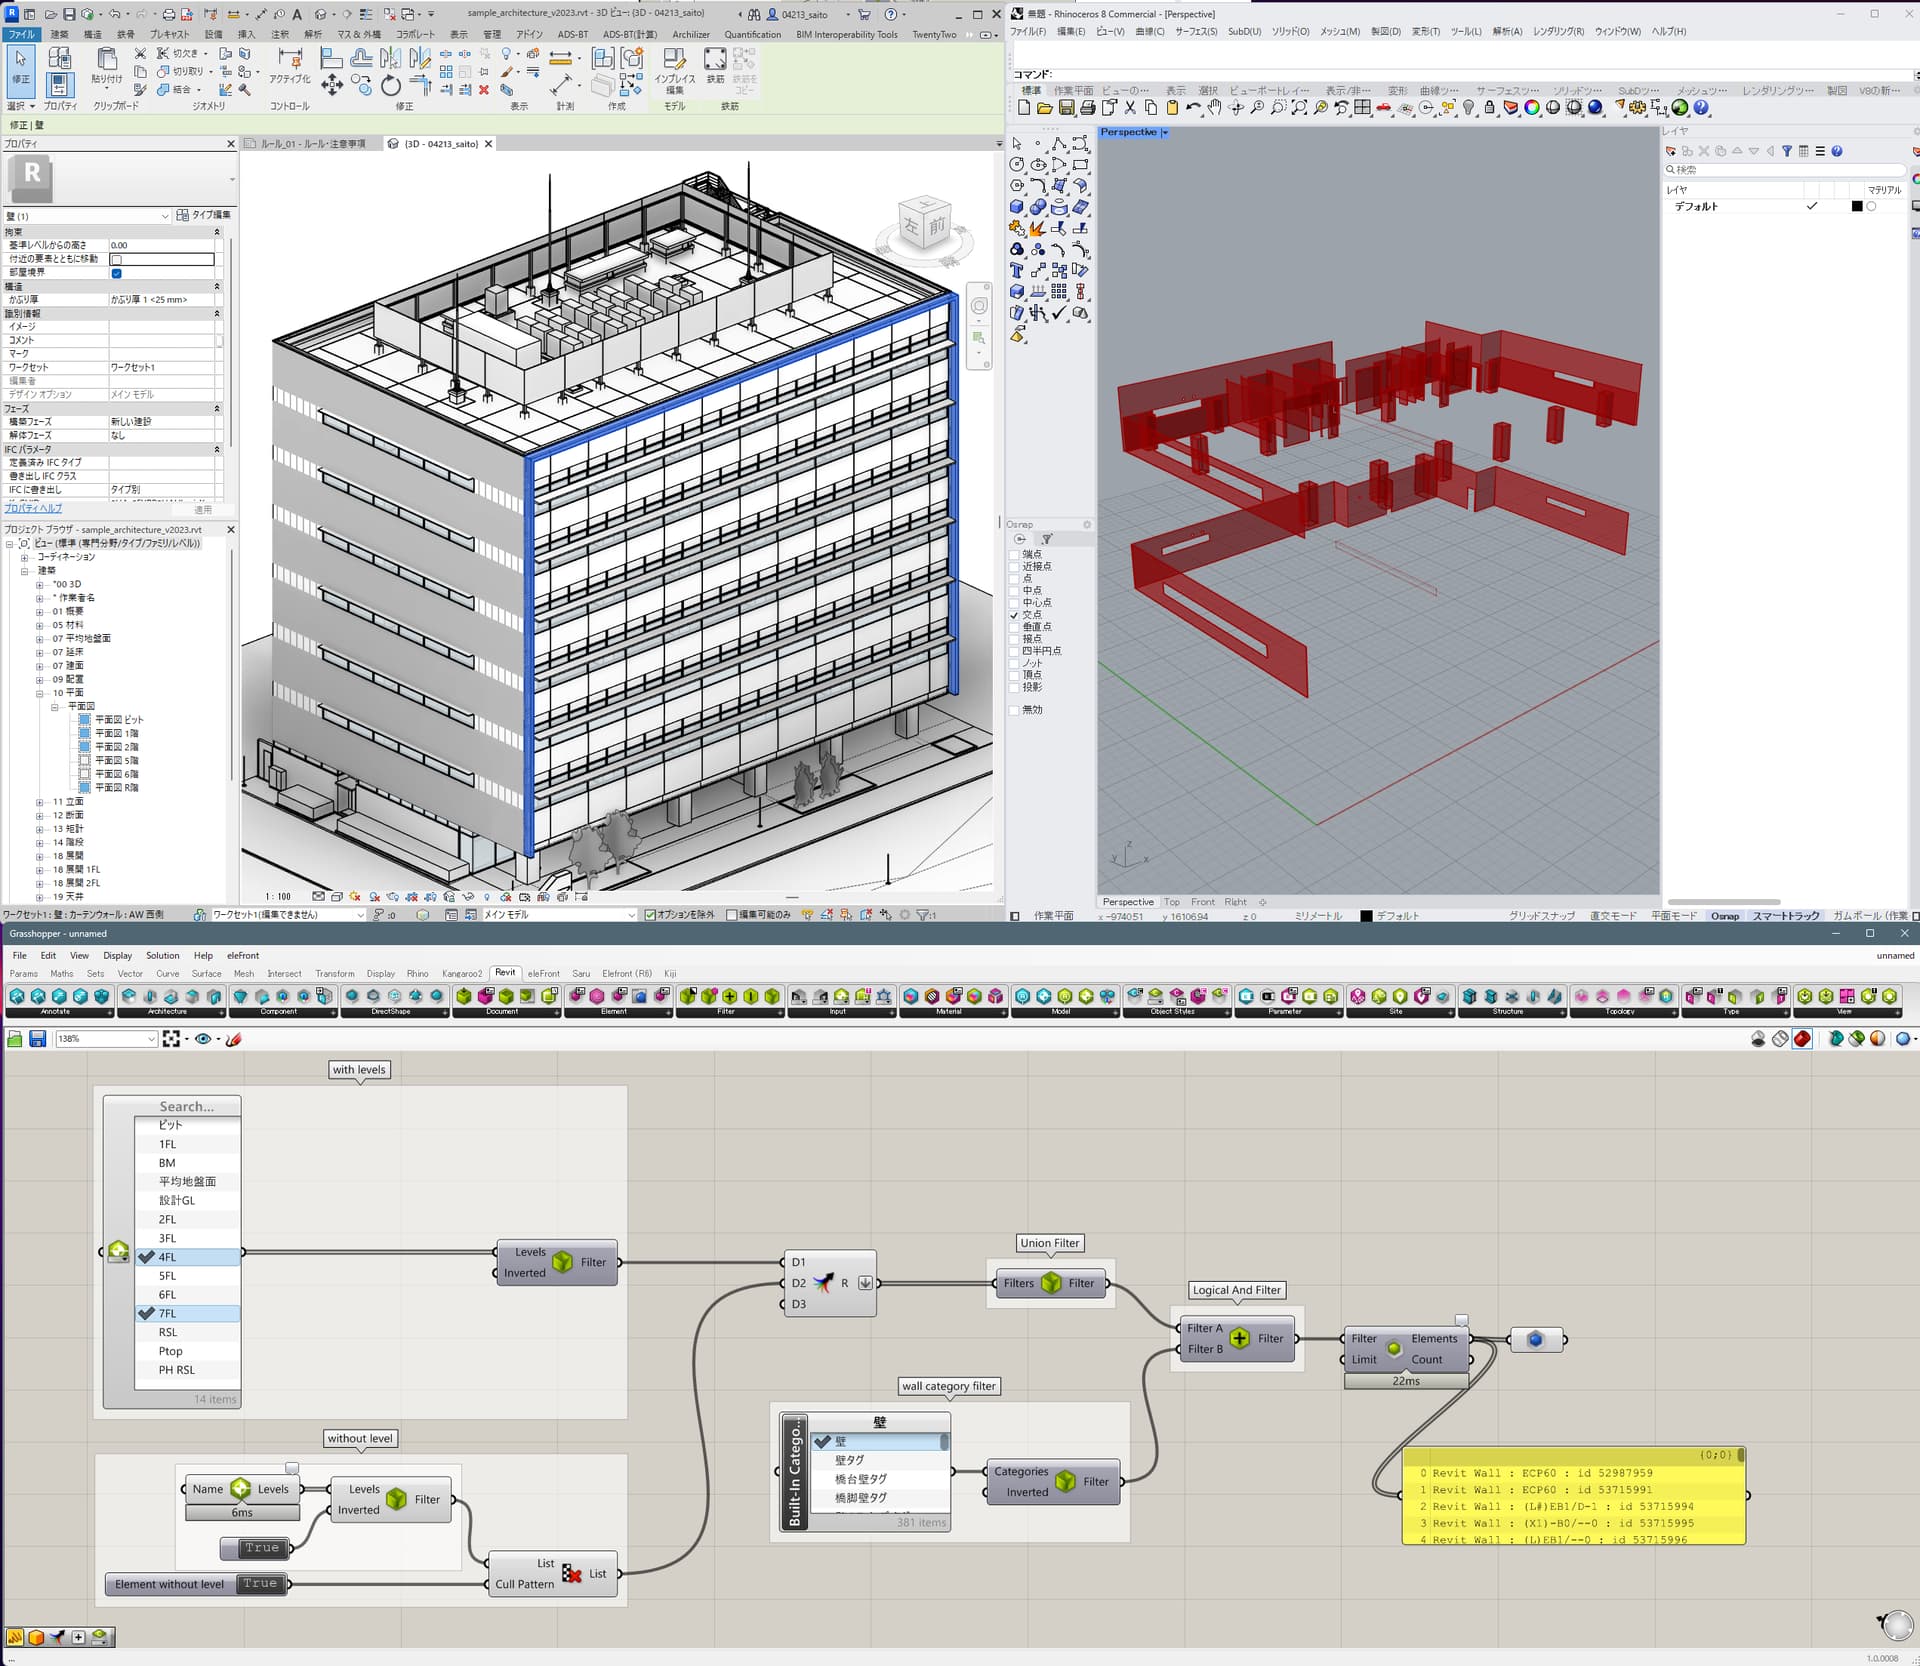Toggle Rhino Osnap 交点 checkbox

[x=1014, y=615]
